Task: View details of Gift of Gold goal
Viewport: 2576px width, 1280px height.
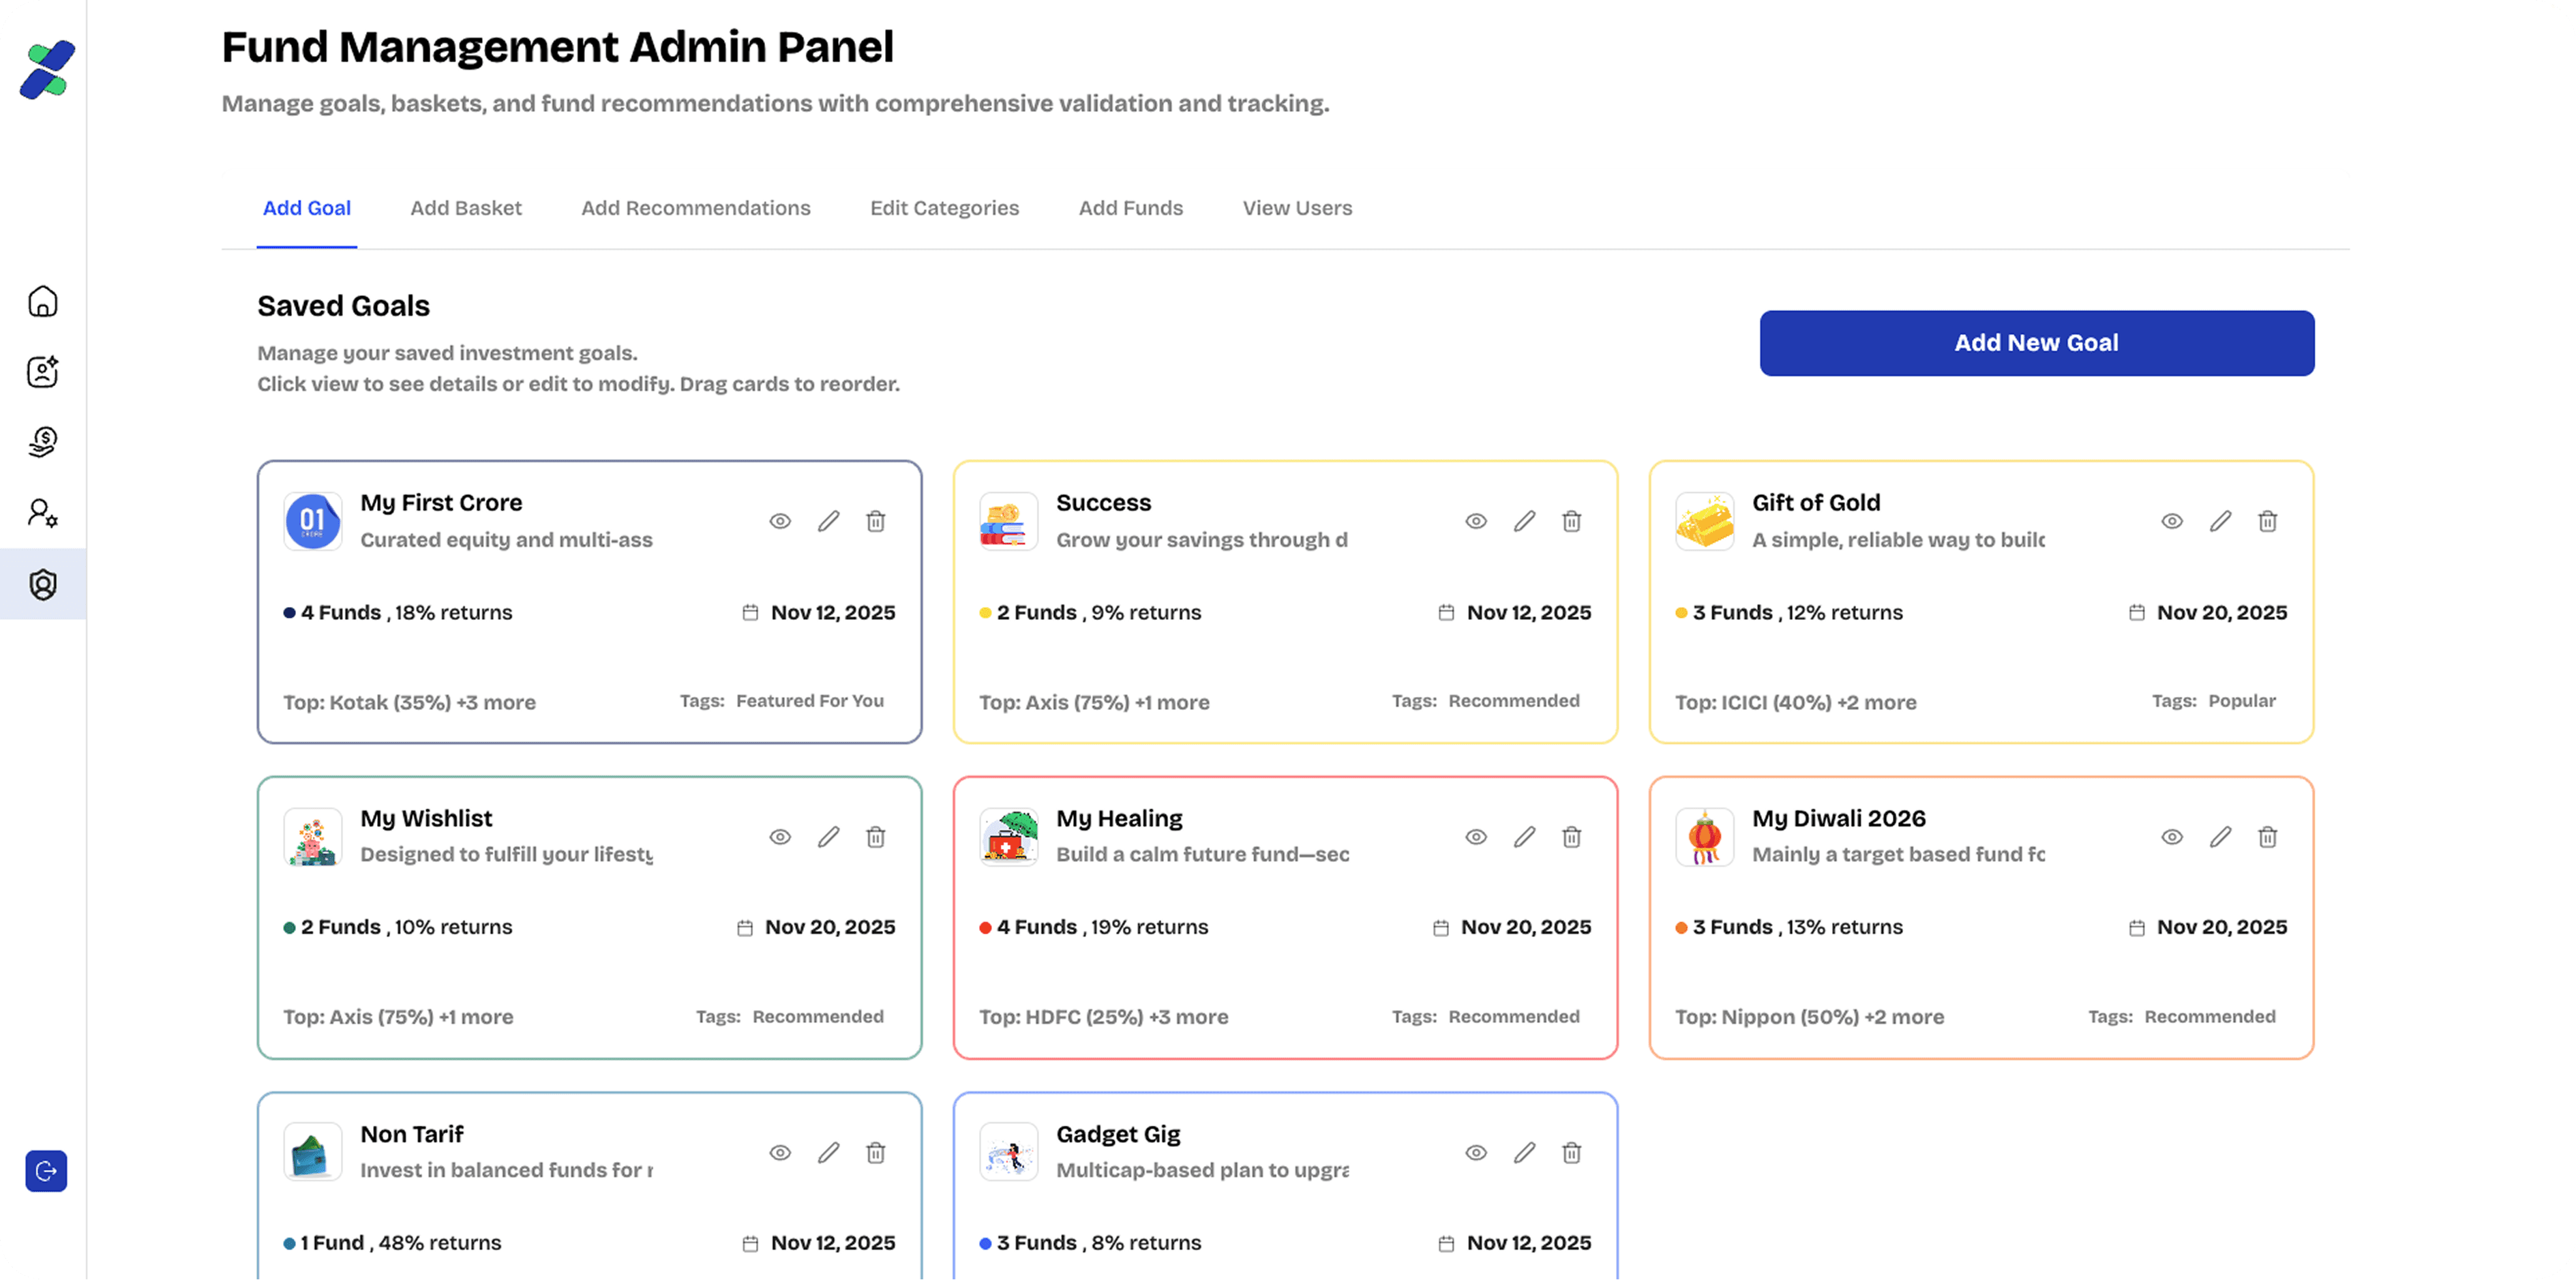Action: [2171, 521]
